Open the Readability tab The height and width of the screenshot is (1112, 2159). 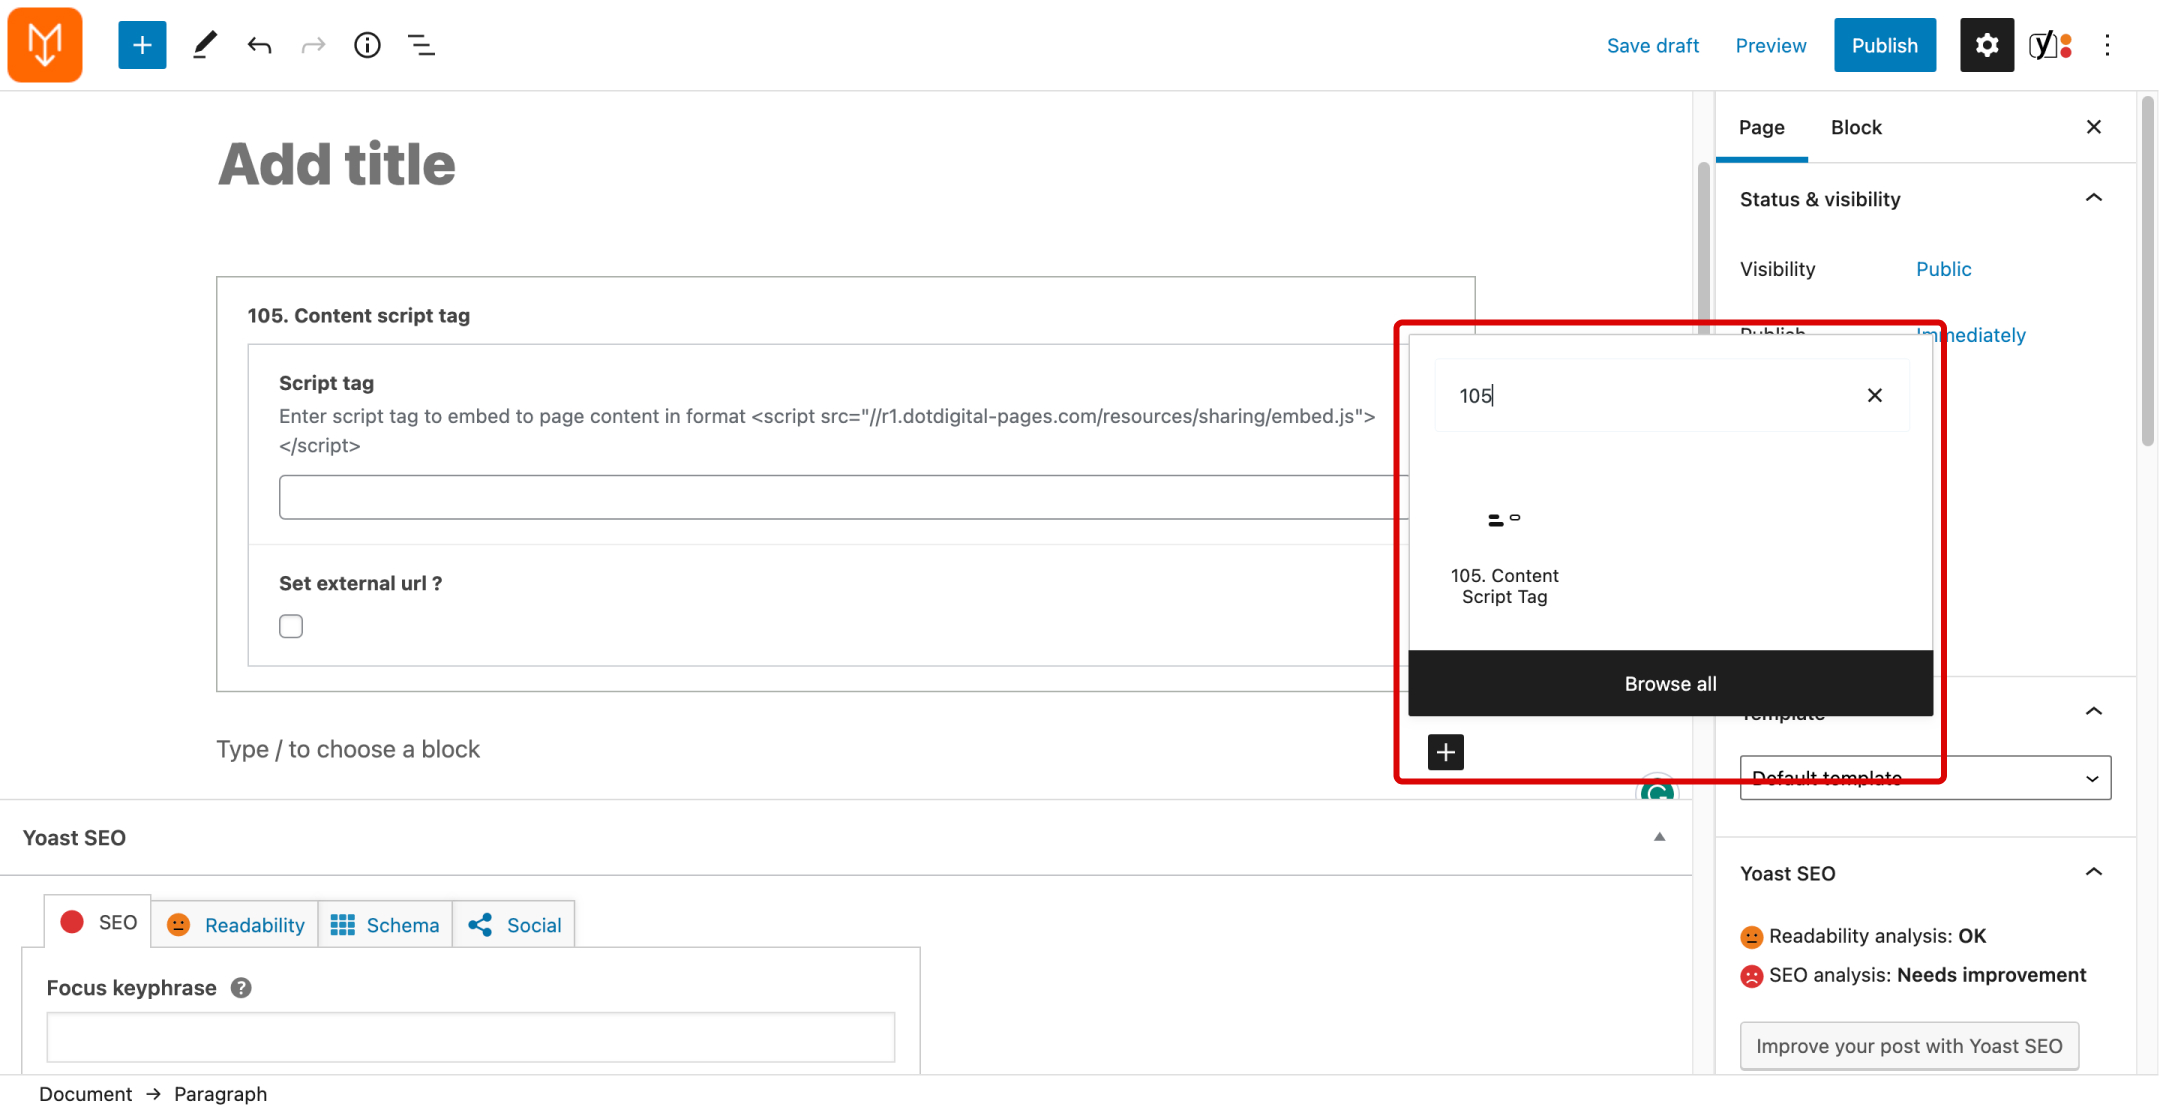point(235,925)
